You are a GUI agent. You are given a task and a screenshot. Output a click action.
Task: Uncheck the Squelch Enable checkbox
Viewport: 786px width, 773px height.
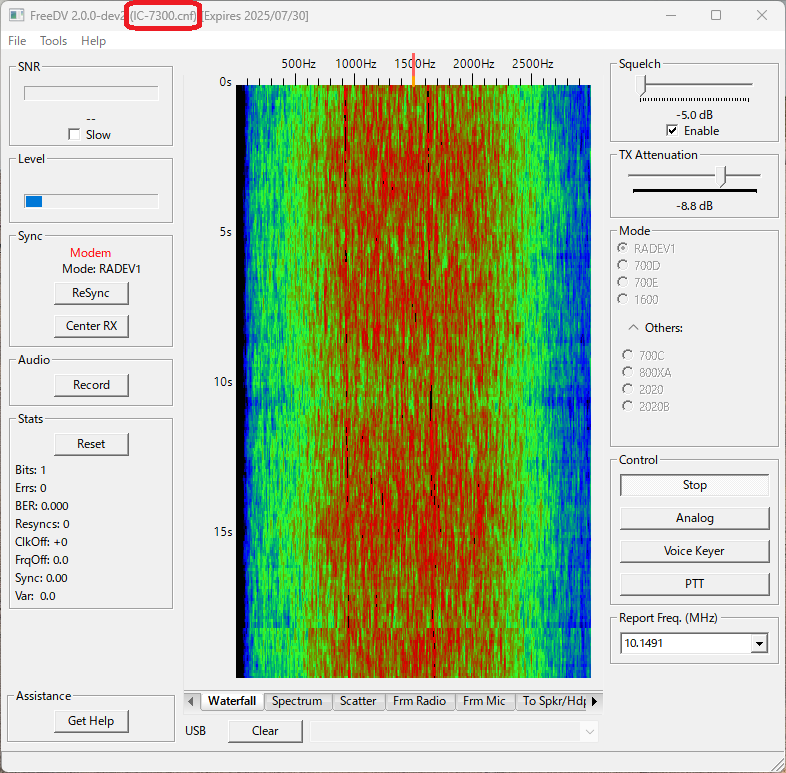pos(672,131)
